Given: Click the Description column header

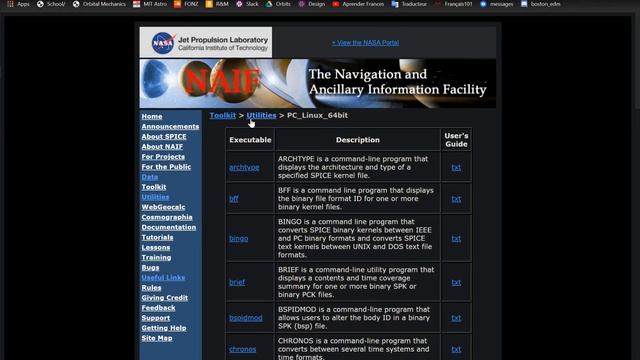Looking at the screenshot, I should click(358, 140).
